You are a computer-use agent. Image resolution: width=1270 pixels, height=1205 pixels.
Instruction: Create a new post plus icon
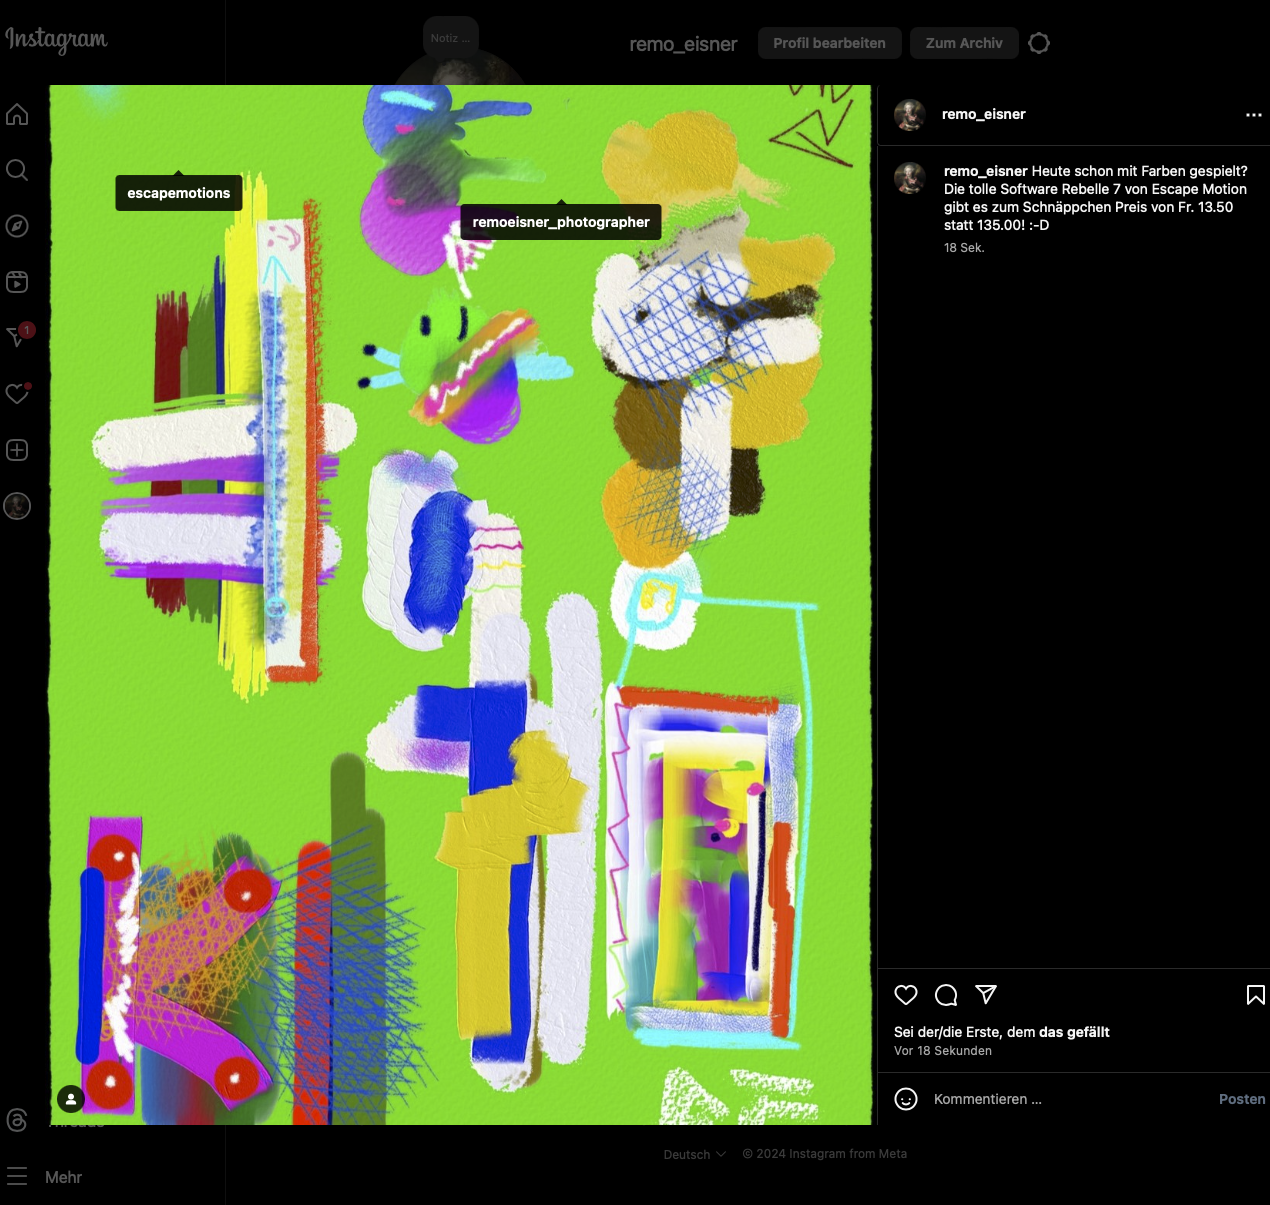pos(17,450)
